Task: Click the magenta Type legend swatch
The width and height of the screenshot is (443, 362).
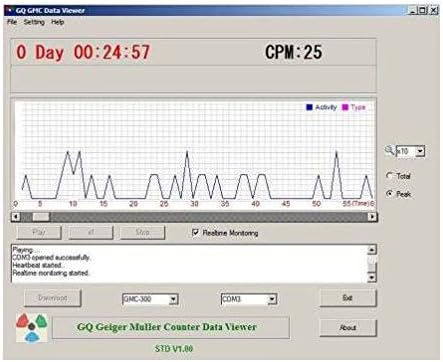Action: pyautogui.click(x=345, y=107)
